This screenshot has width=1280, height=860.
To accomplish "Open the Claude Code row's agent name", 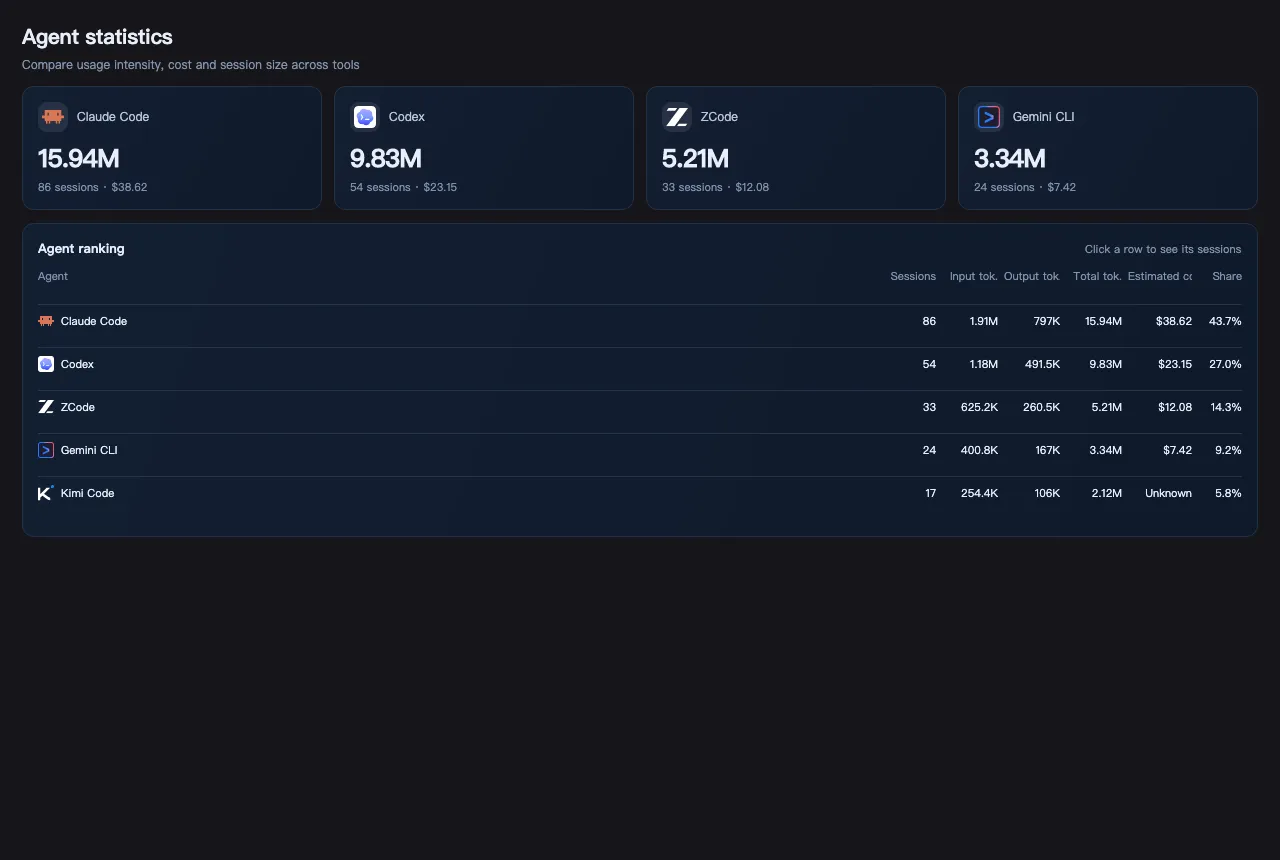I will click(x=94, y=321).
